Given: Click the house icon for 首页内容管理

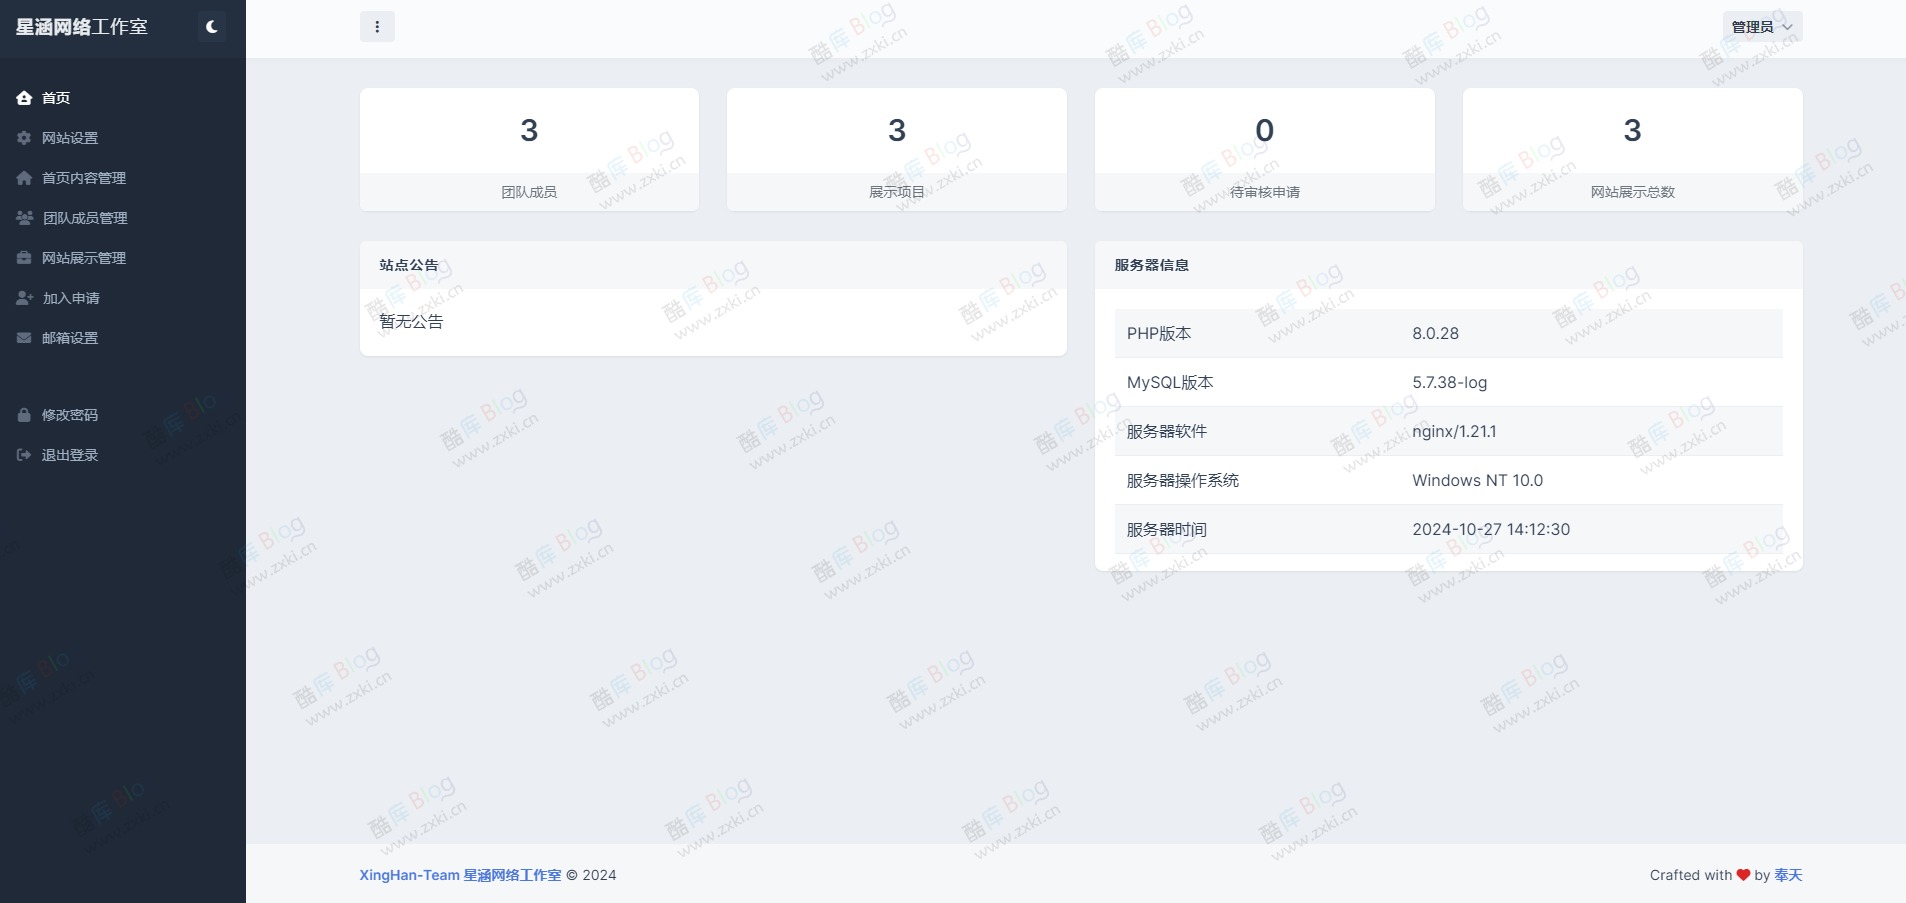Looking at the screenshot, I should 24,177.
